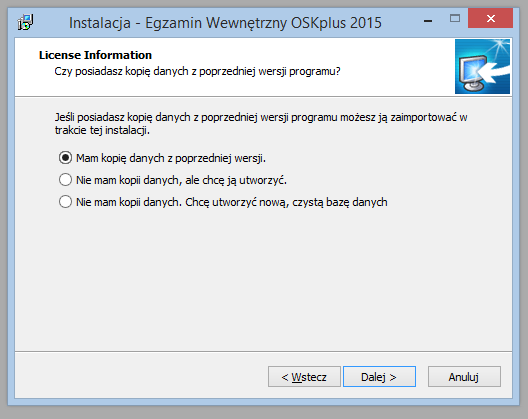The image size is (528, 419).
Task: Click the 'License Information' heading
Action: pyautogui.click(x=95, y=55)
